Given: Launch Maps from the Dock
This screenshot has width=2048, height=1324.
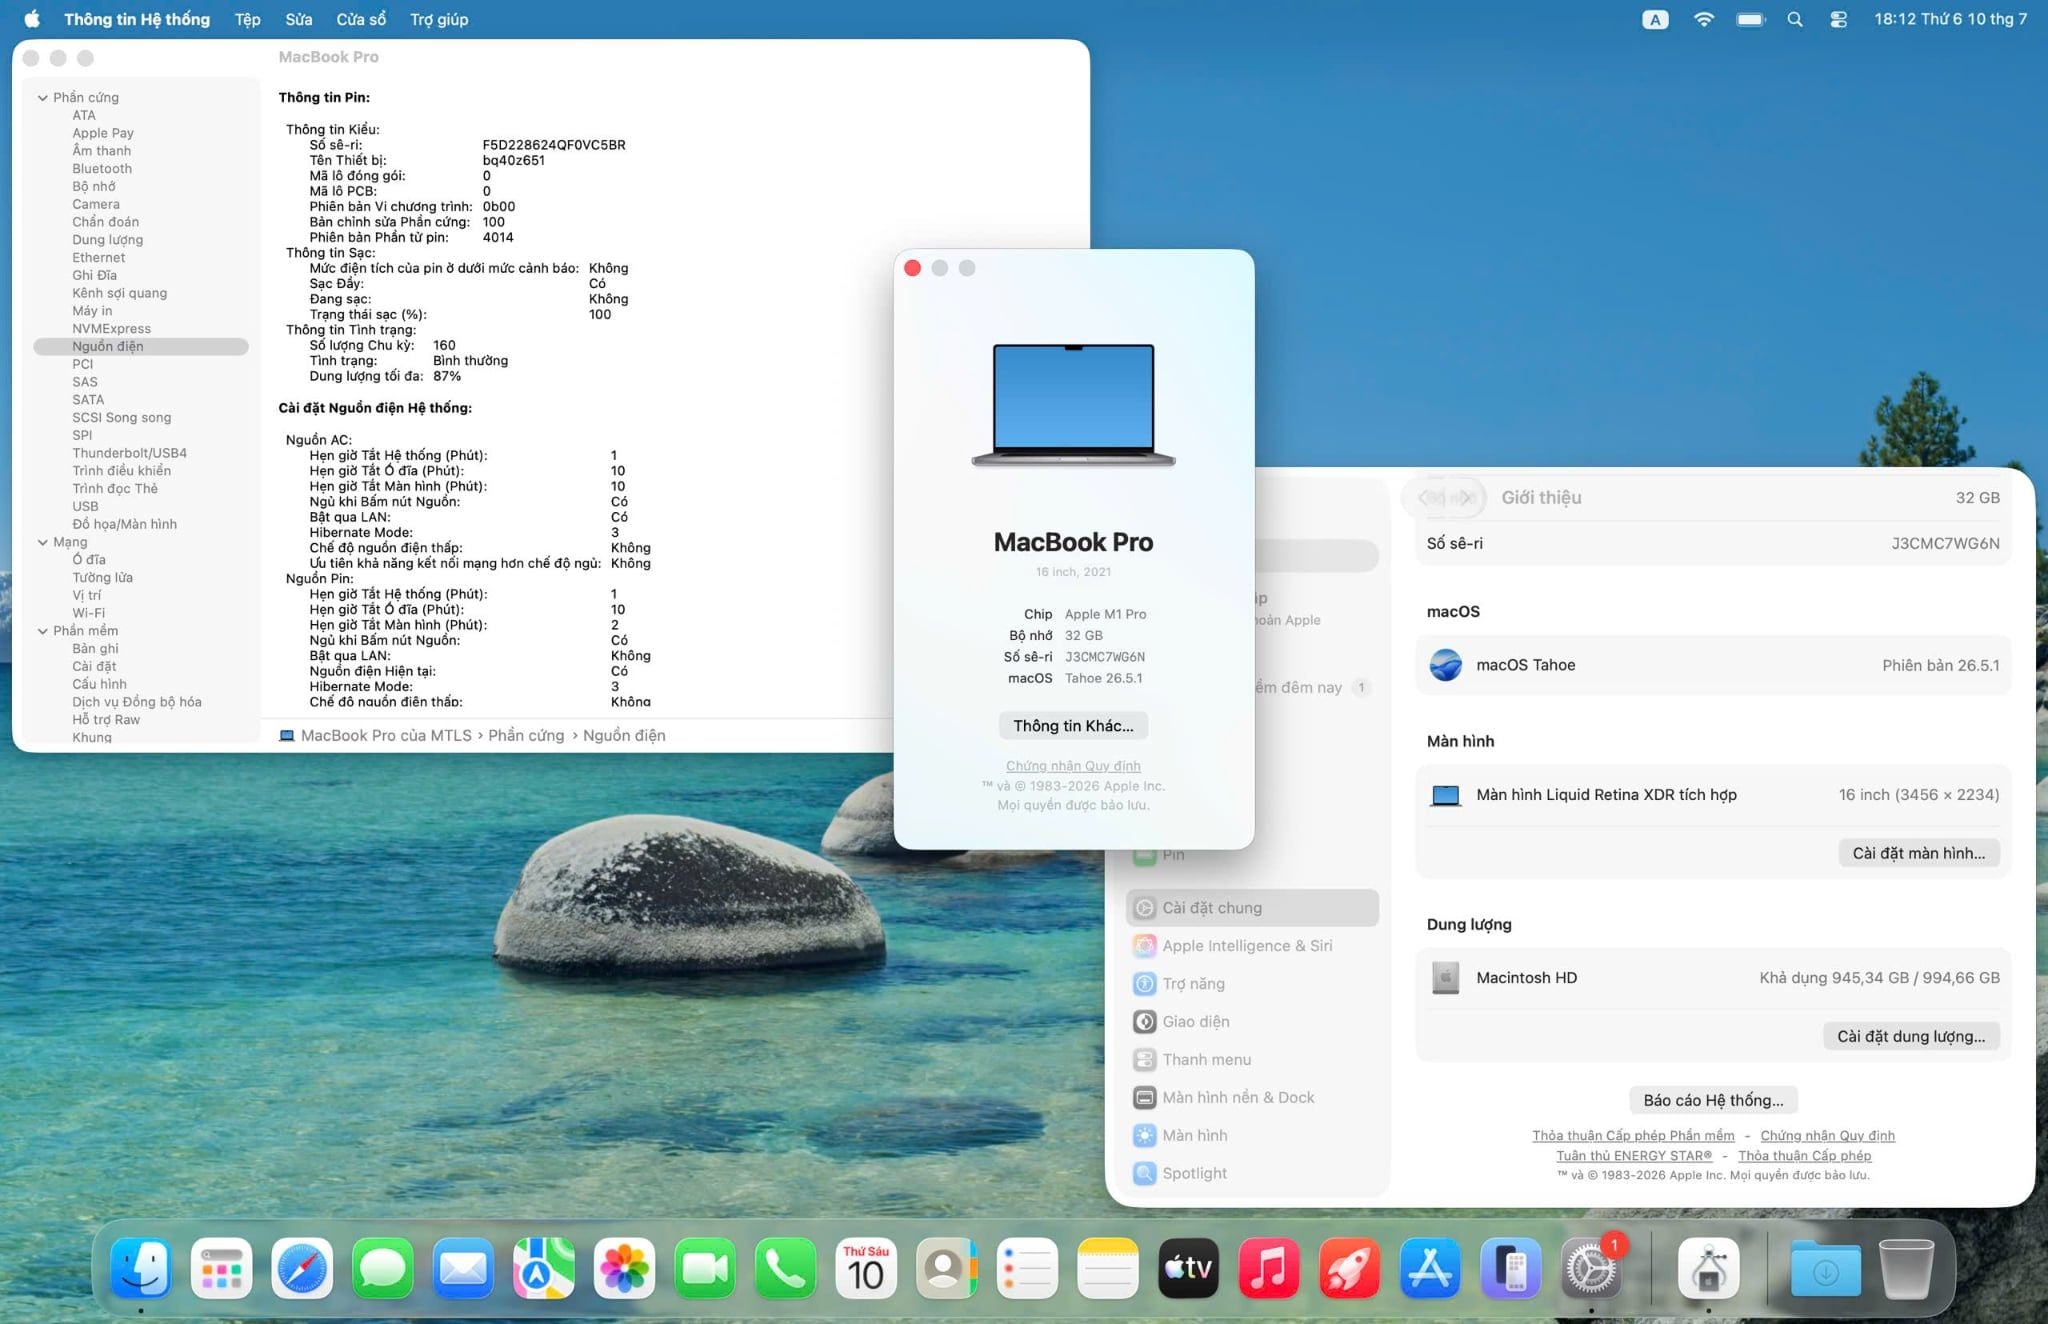Looking at the screenshot, I should (544, 1268).
